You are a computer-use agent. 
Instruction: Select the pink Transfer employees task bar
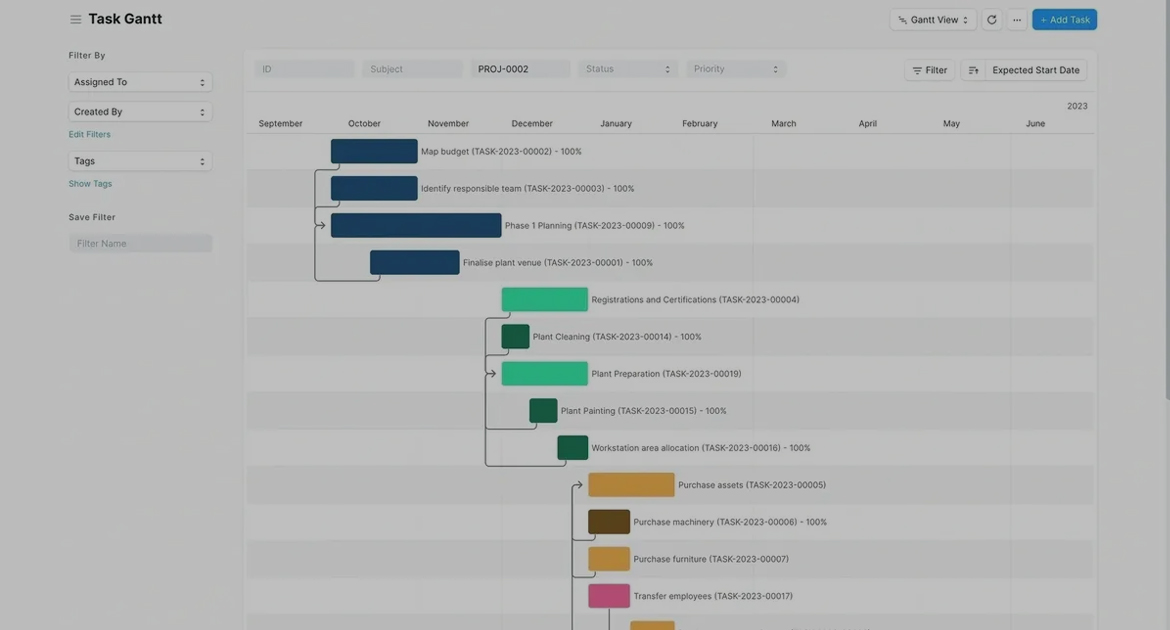(x=608, y=596)
